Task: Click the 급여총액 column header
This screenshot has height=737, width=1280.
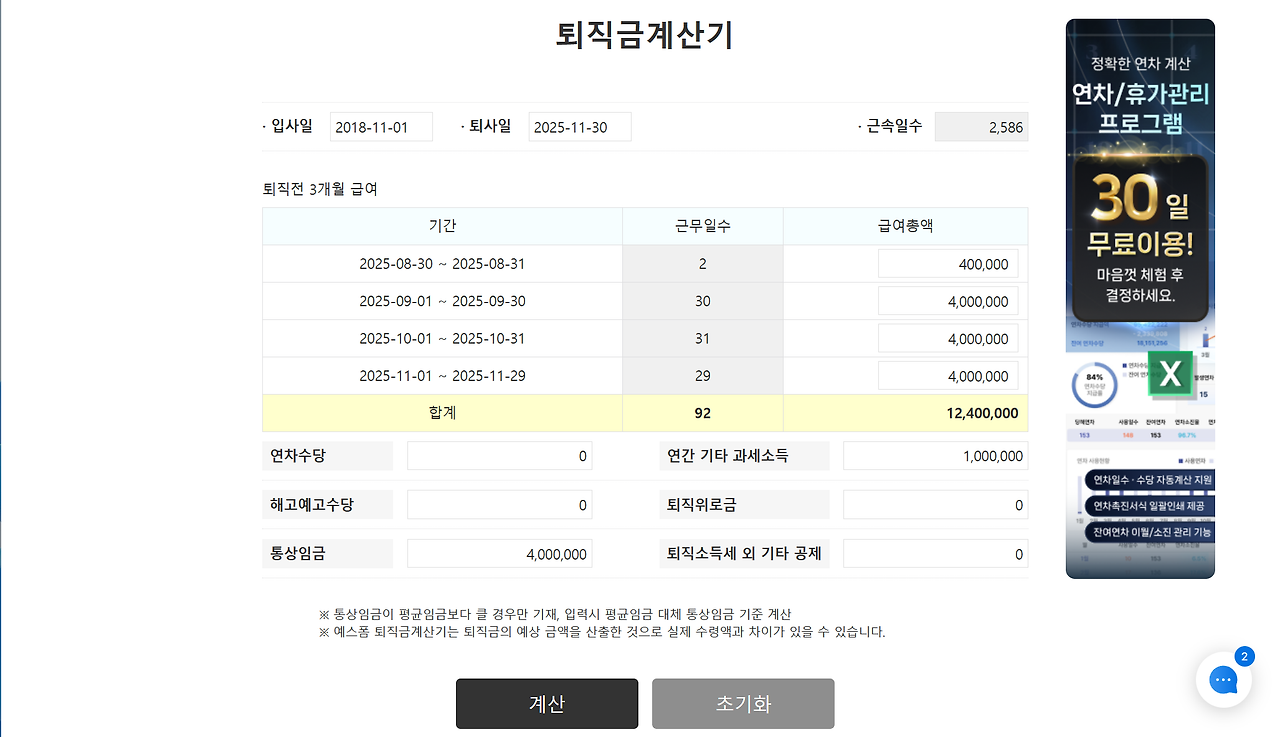Action: (x=906, y=226)
